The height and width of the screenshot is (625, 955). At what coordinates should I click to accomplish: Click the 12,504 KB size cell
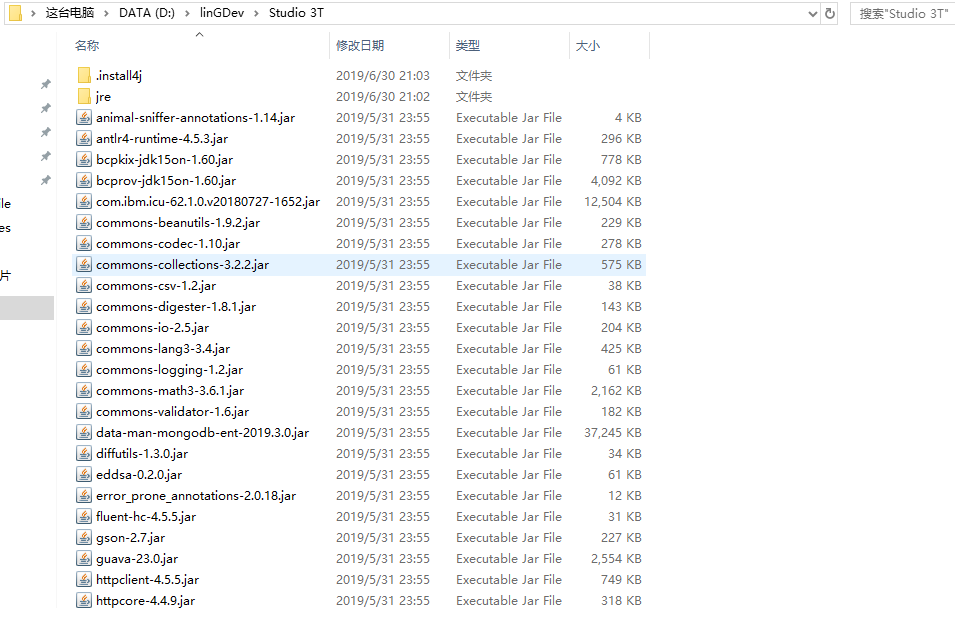pos(613,202)
